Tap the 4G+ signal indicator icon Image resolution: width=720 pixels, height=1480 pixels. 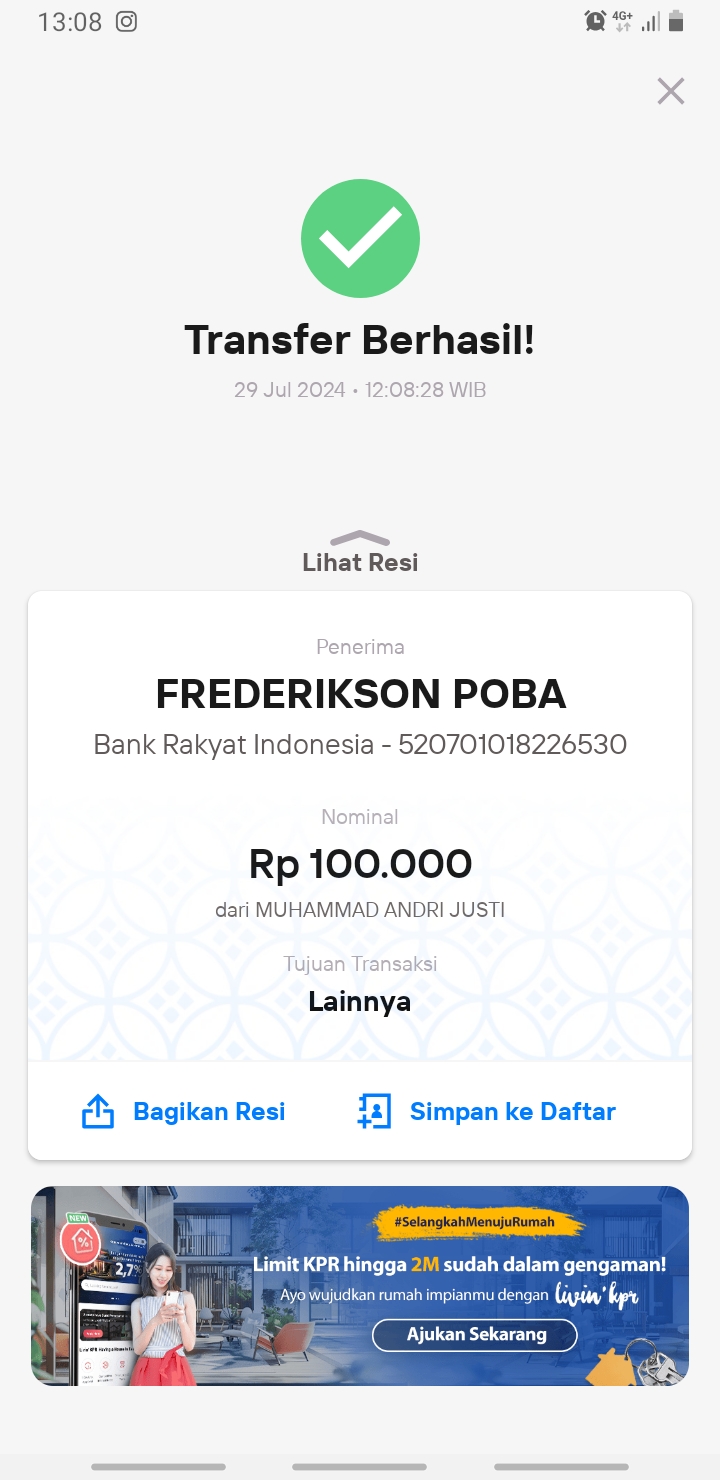pyautogui.click(x=623, y=21)
